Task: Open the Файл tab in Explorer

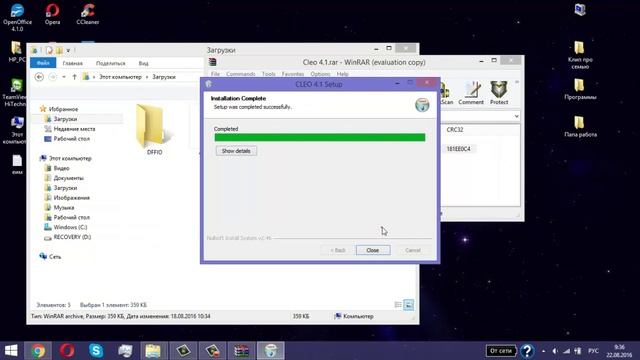Action: [43, 63]
